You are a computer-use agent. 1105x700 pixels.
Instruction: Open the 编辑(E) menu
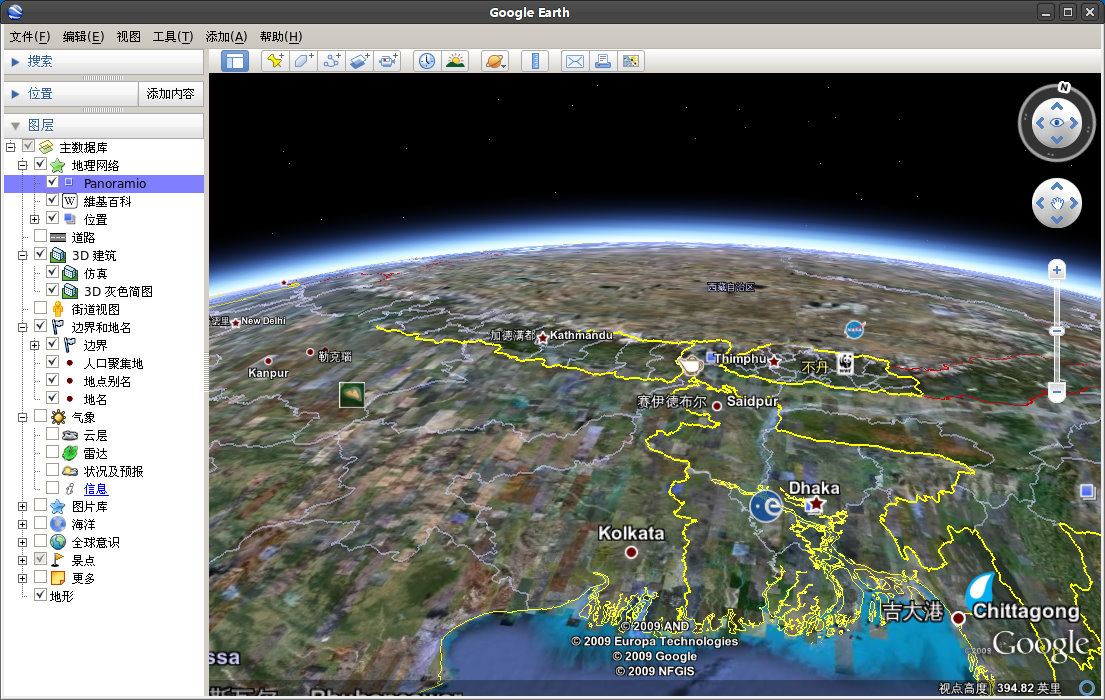click(x=83, y=37)
